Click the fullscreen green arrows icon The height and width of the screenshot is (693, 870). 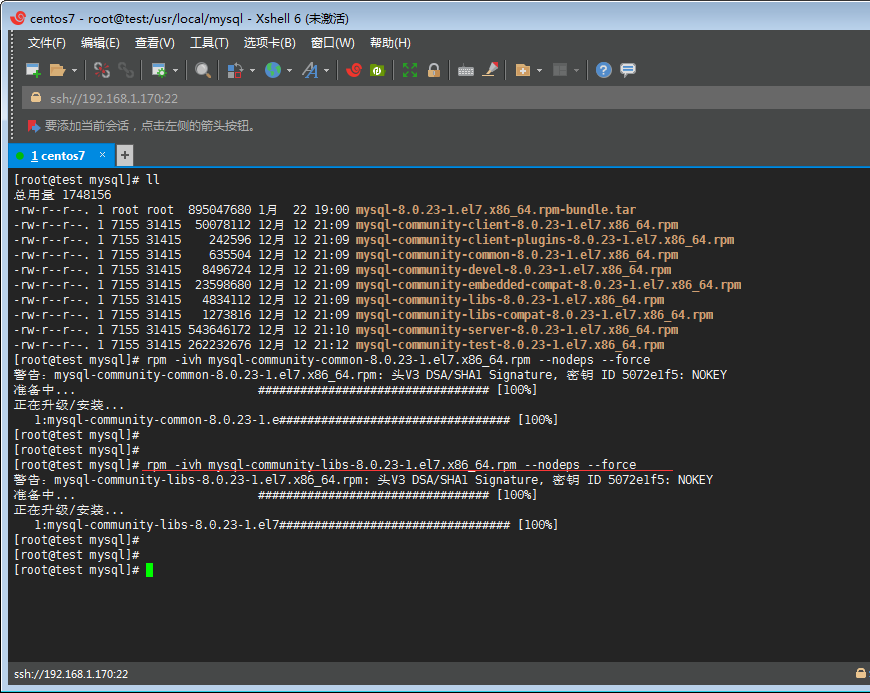tap(410, 70)
